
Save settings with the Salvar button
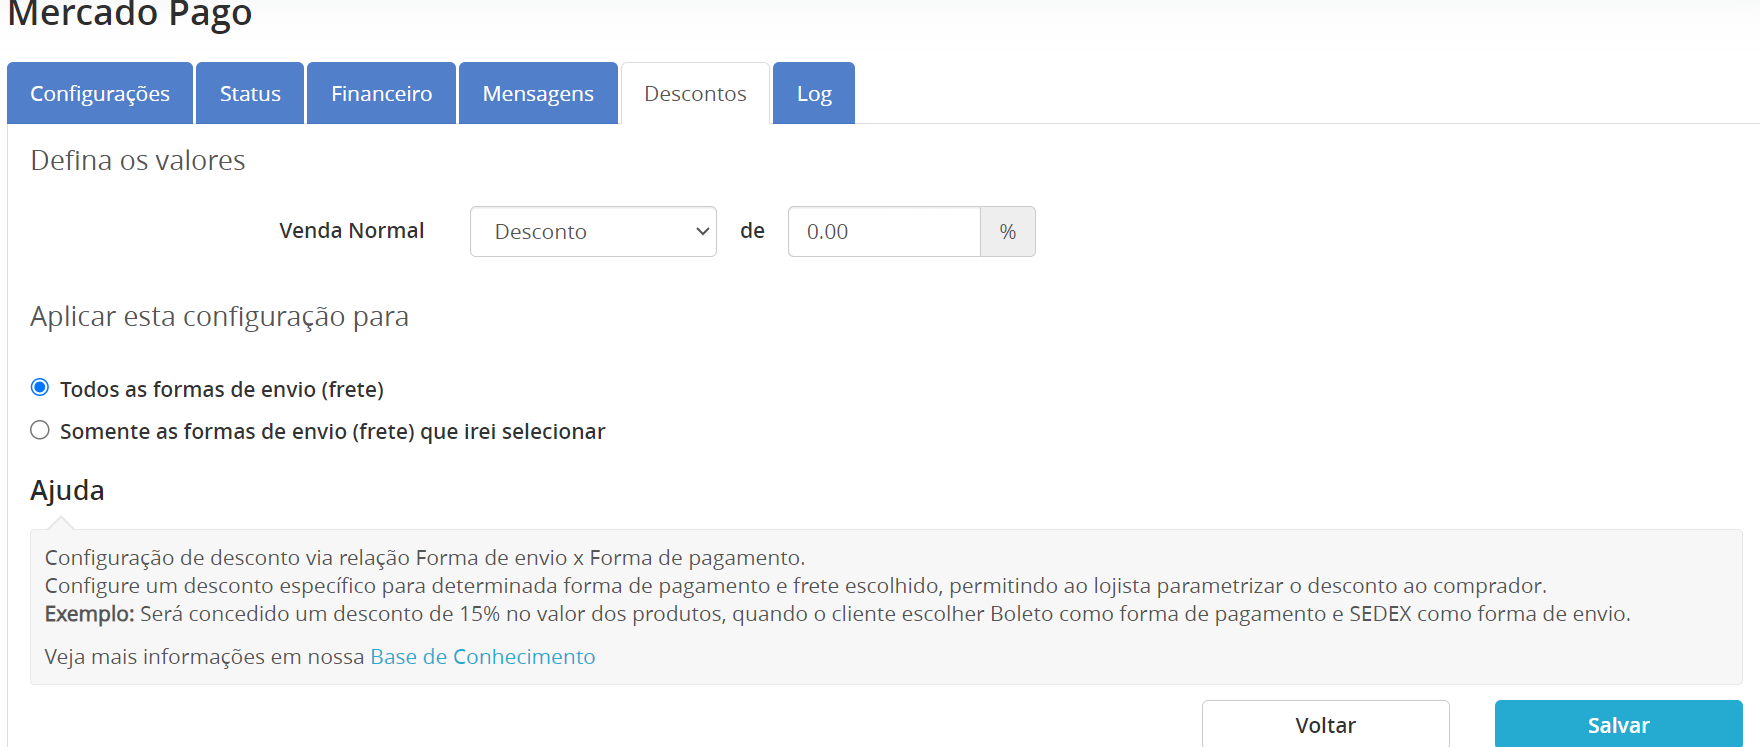(1618, 724)
